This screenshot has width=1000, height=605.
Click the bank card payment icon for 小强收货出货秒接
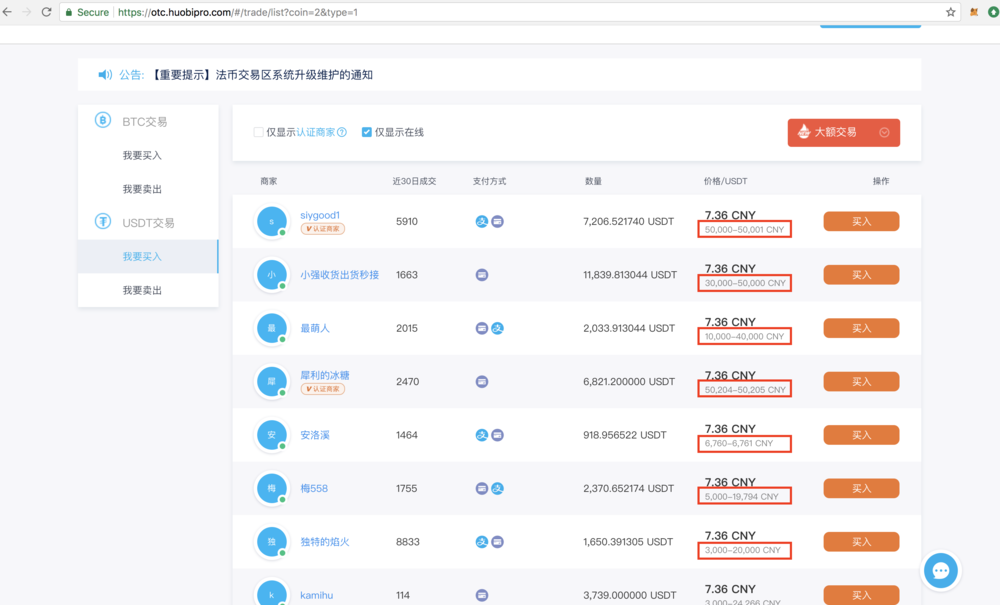pyautogui.click(x=482, y=274)
